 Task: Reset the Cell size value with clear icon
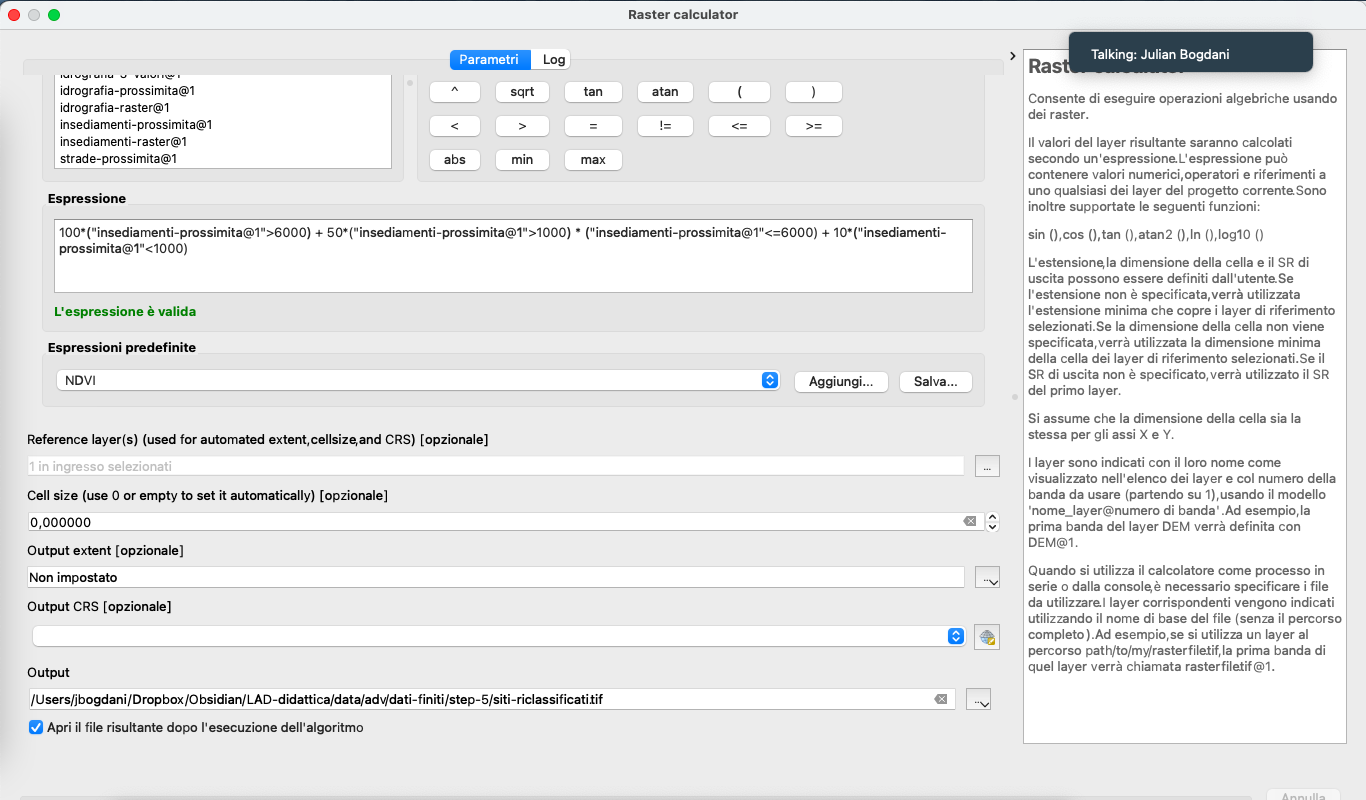(x=969, y=522)
